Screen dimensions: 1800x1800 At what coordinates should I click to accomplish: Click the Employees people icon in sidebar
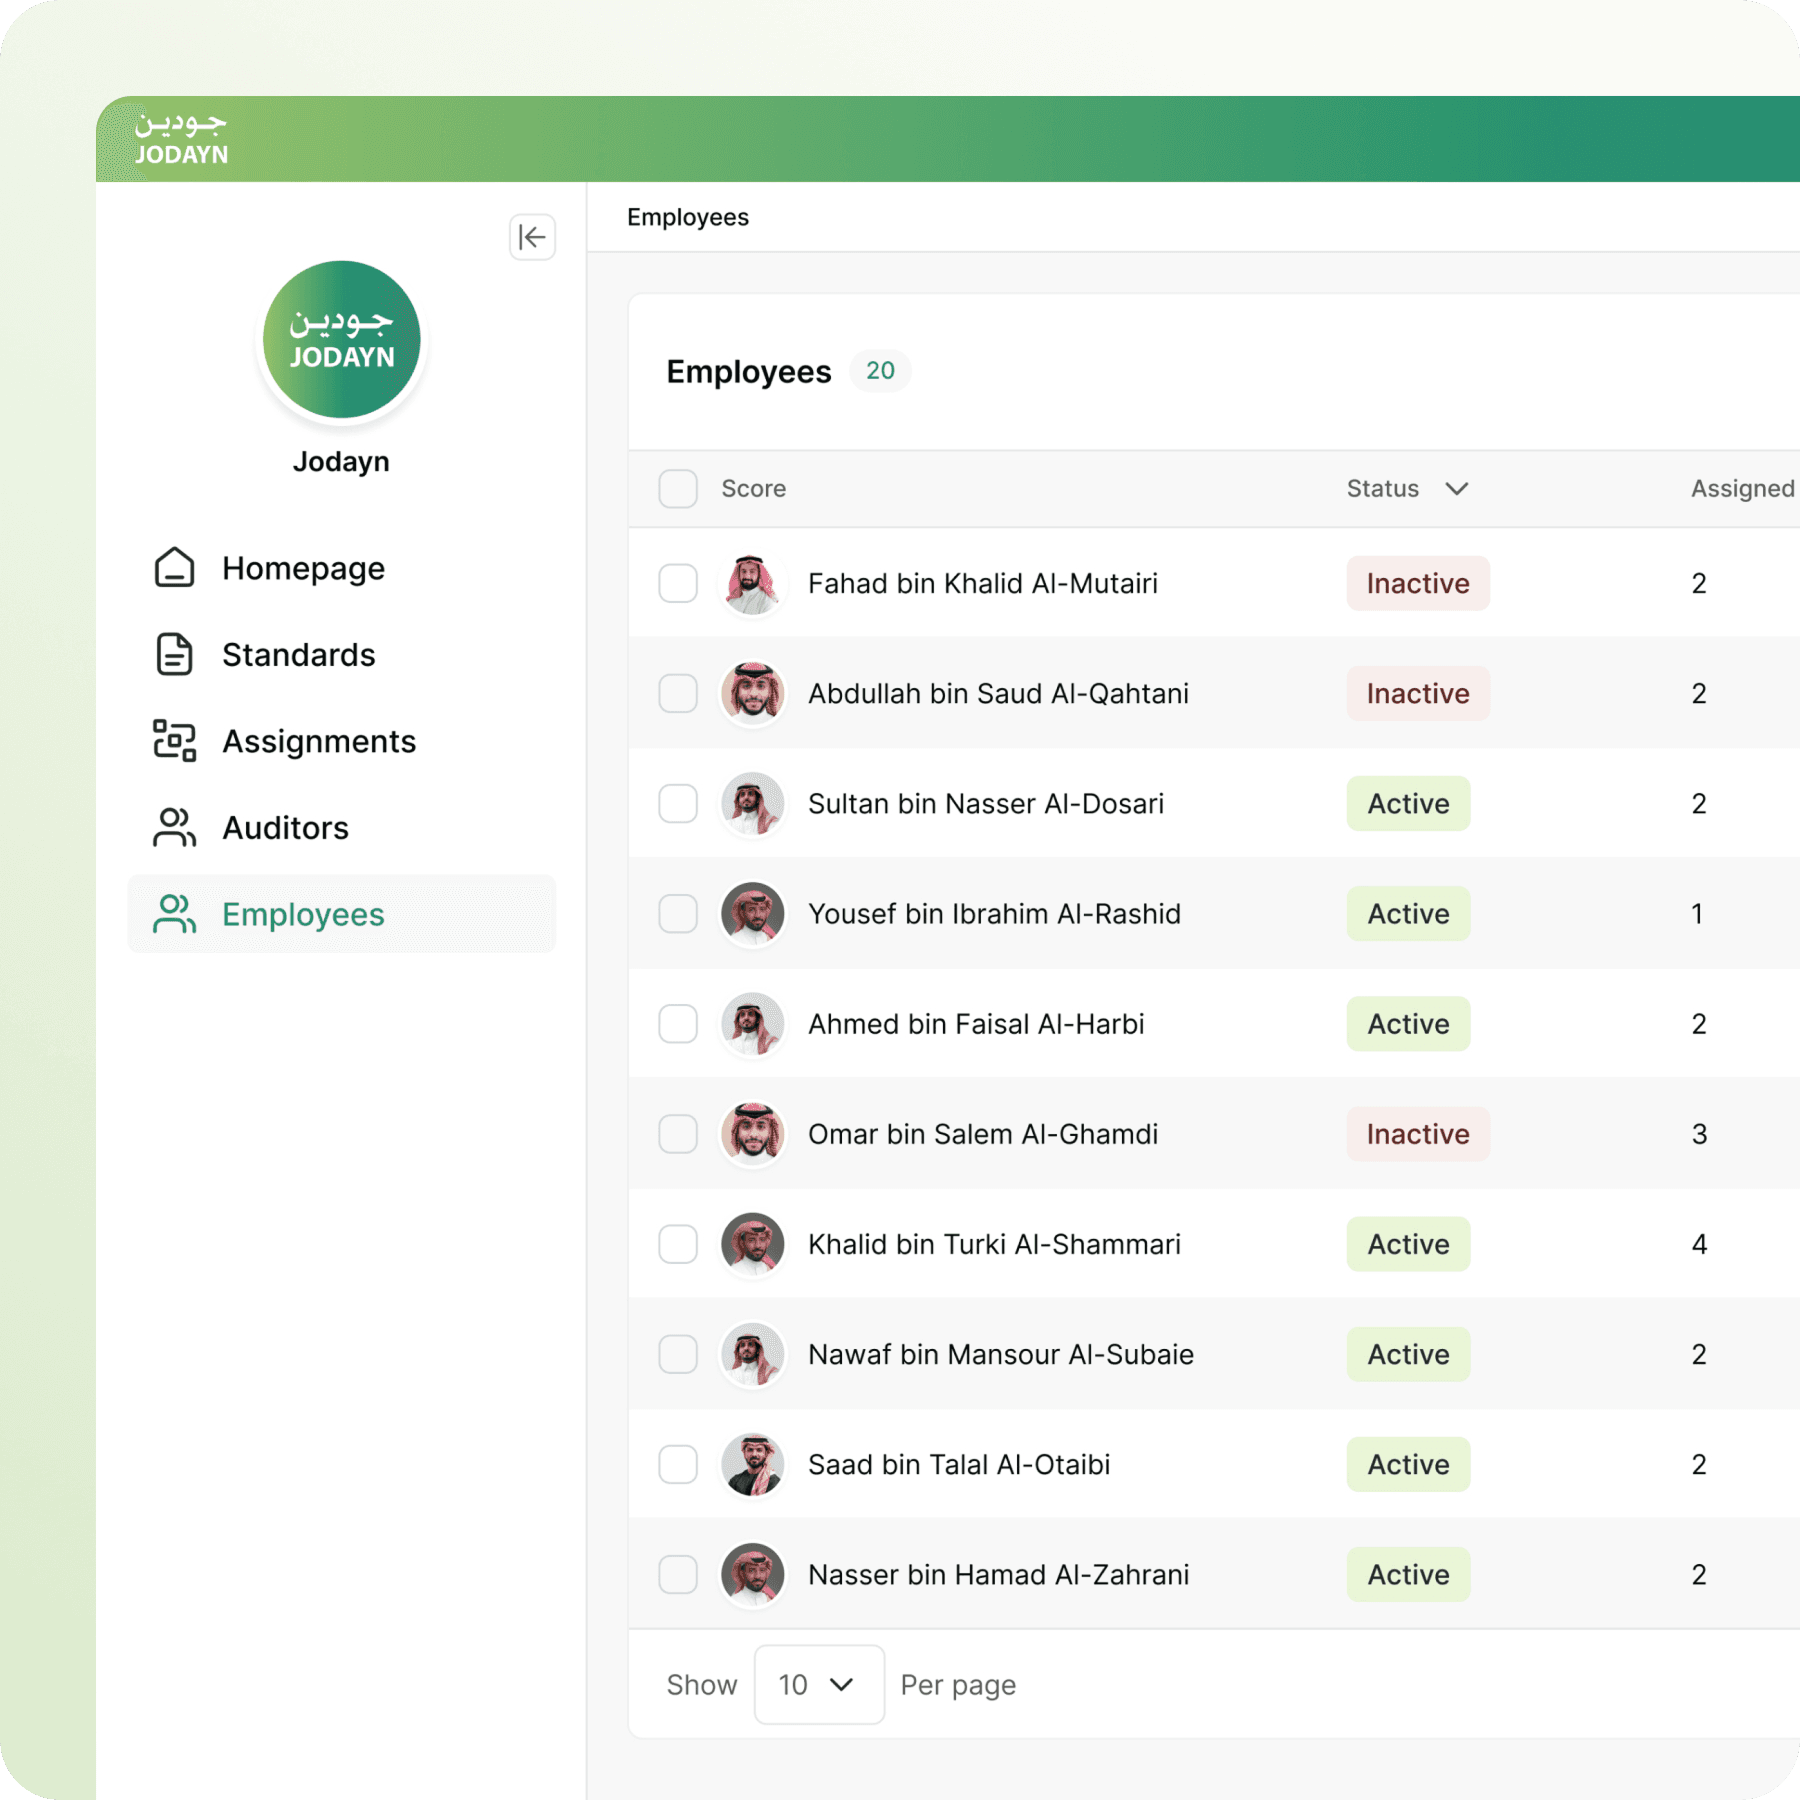coord(174,914)
